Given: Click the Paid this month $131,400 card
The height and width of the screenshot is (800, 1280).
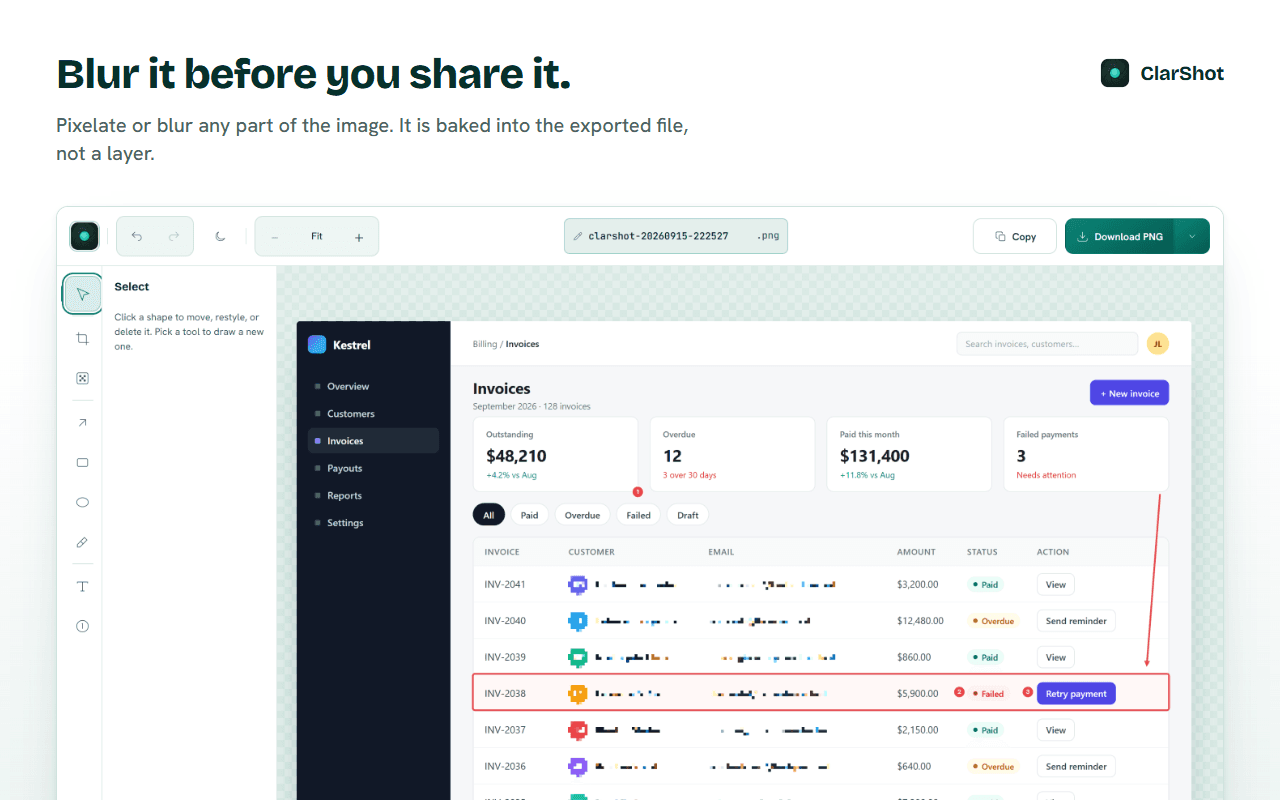Looking at the screenshot, I should 909,454.
